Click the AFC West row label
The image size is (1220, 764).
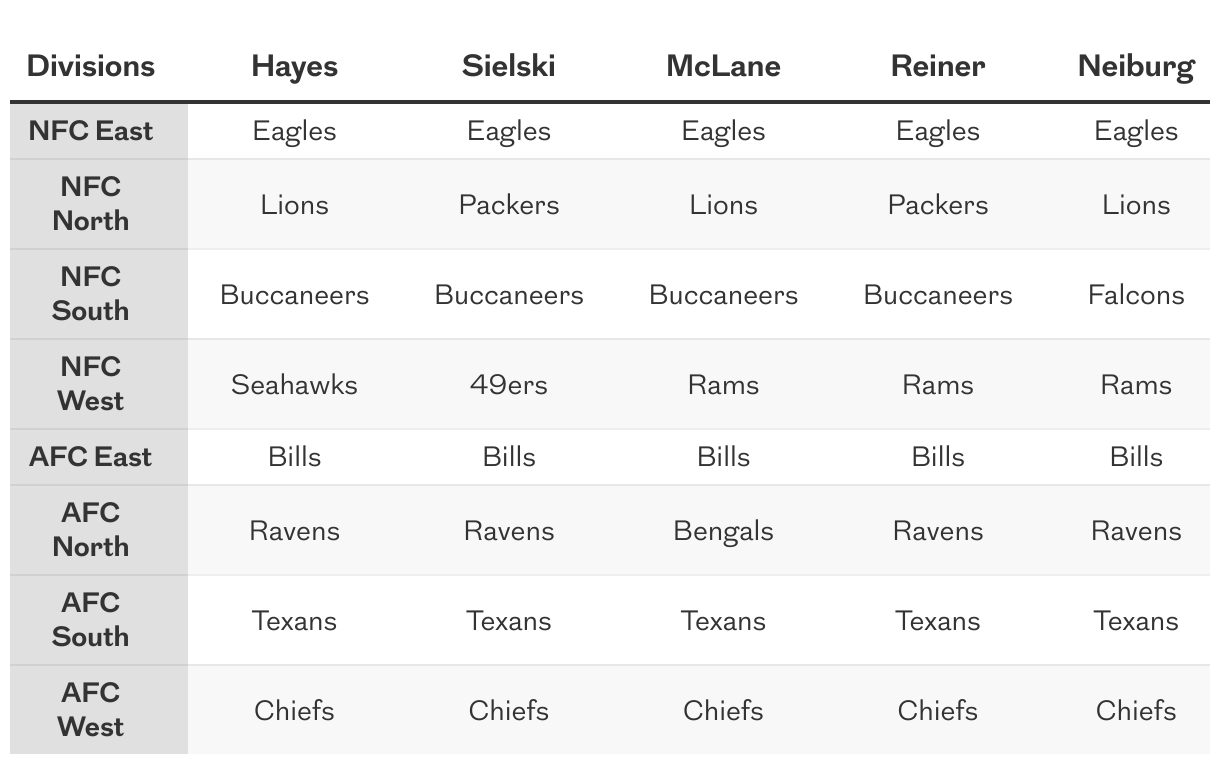click(91, 710)
